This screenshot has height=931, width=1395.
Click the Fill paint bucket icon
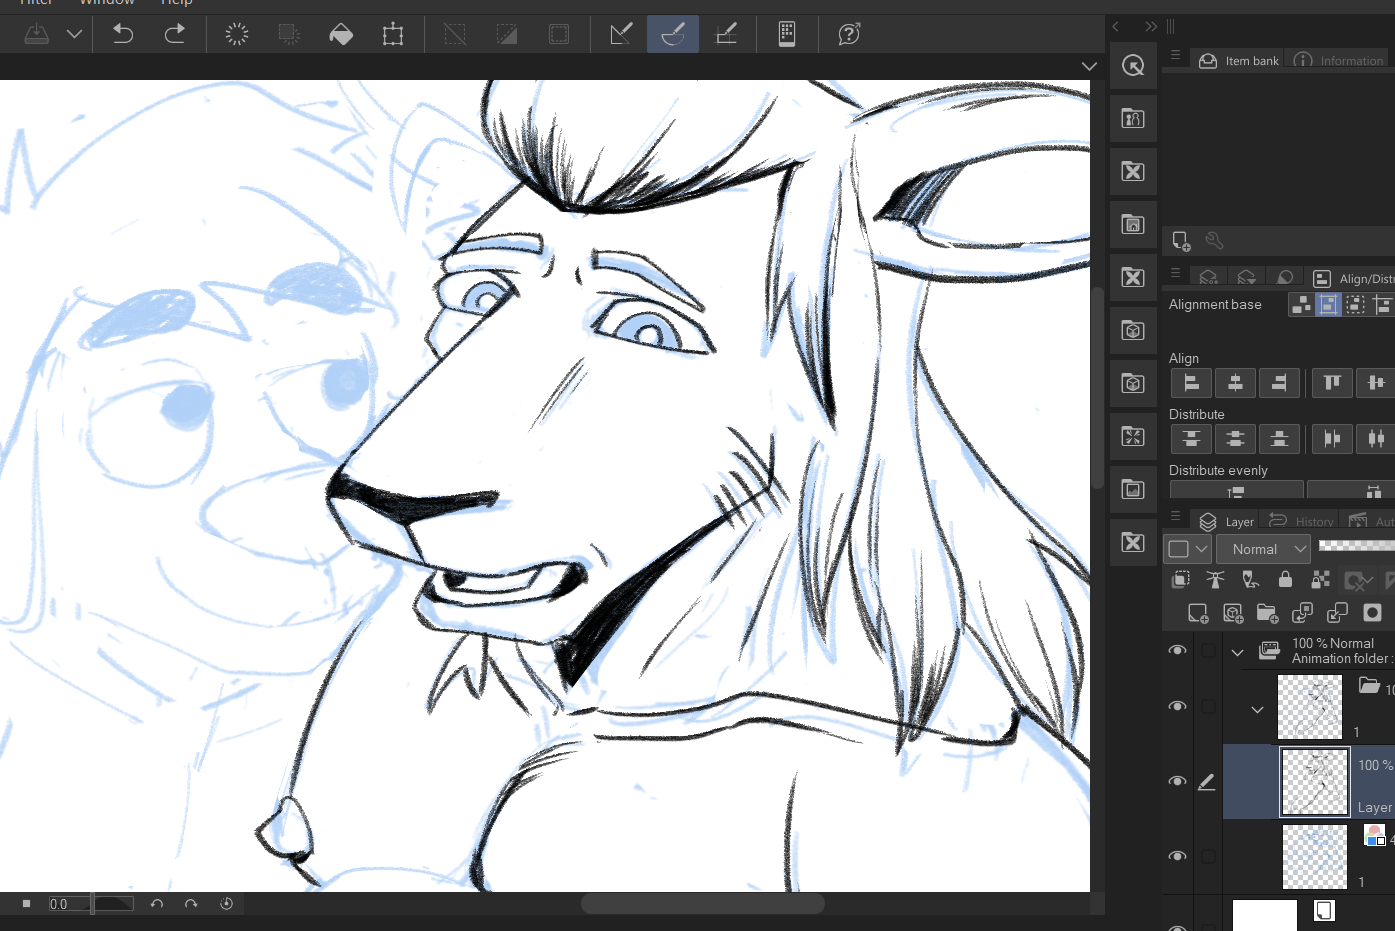pyautogui.click(x=341, y=35)
